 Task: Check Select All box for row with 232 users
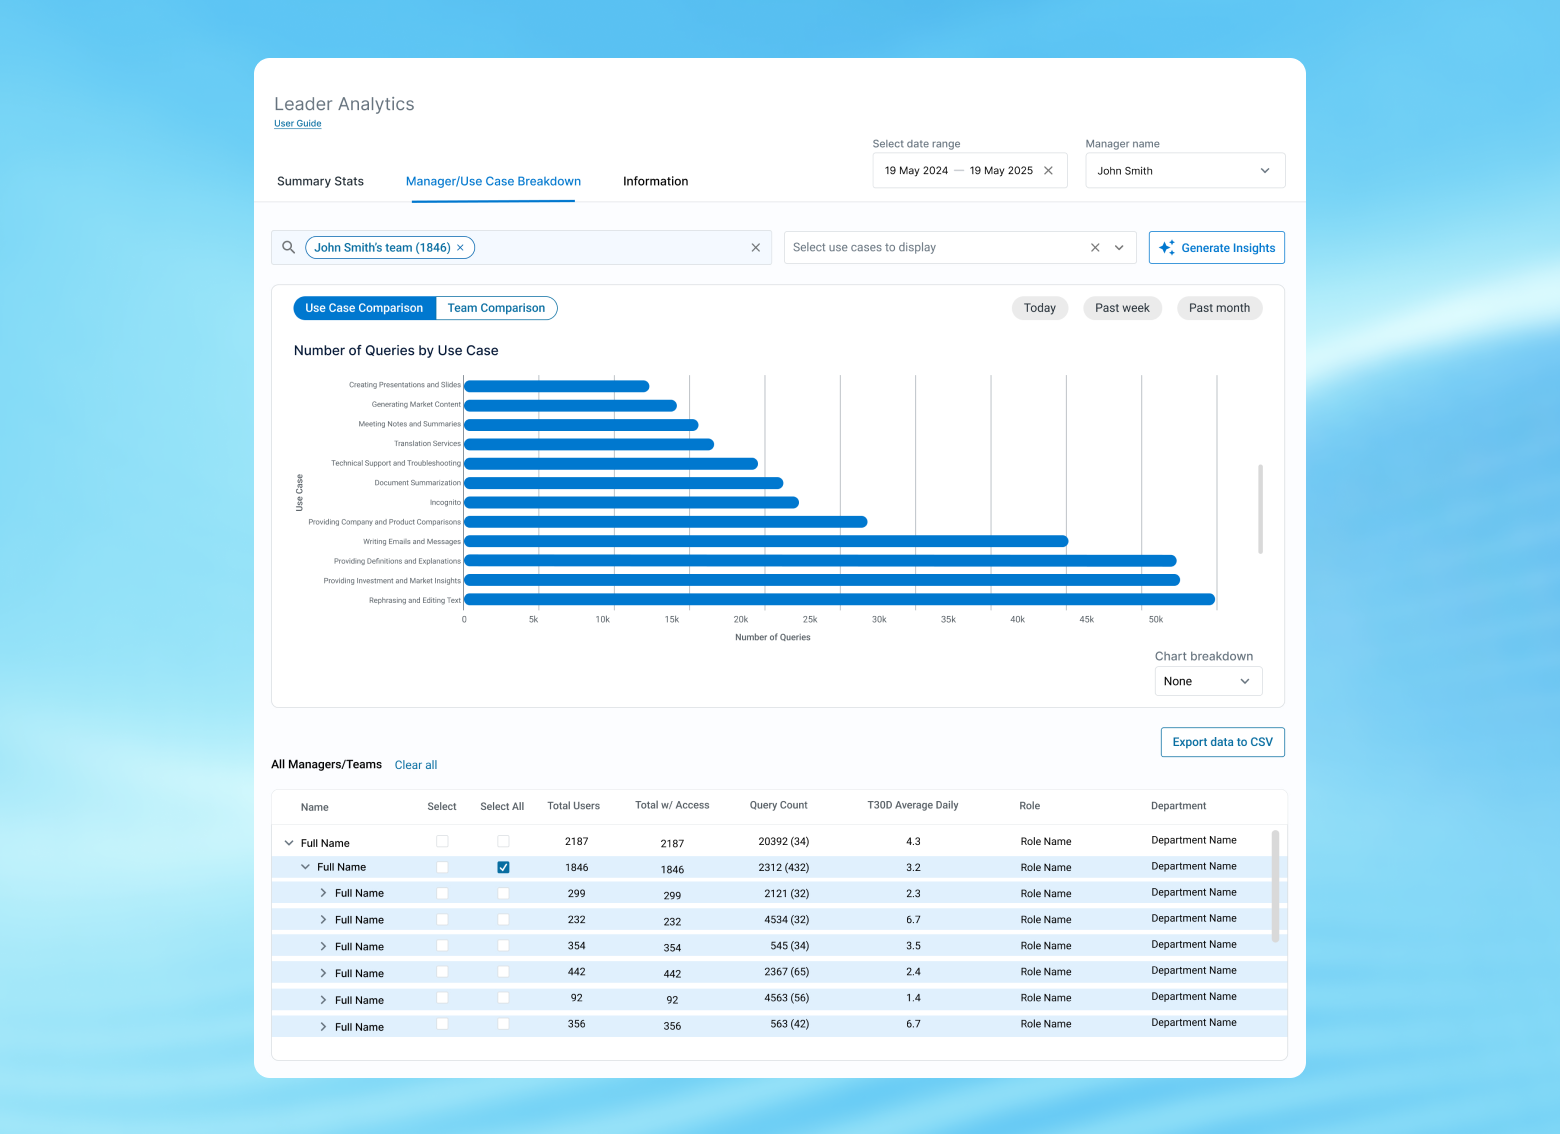(x=503, y=919)
